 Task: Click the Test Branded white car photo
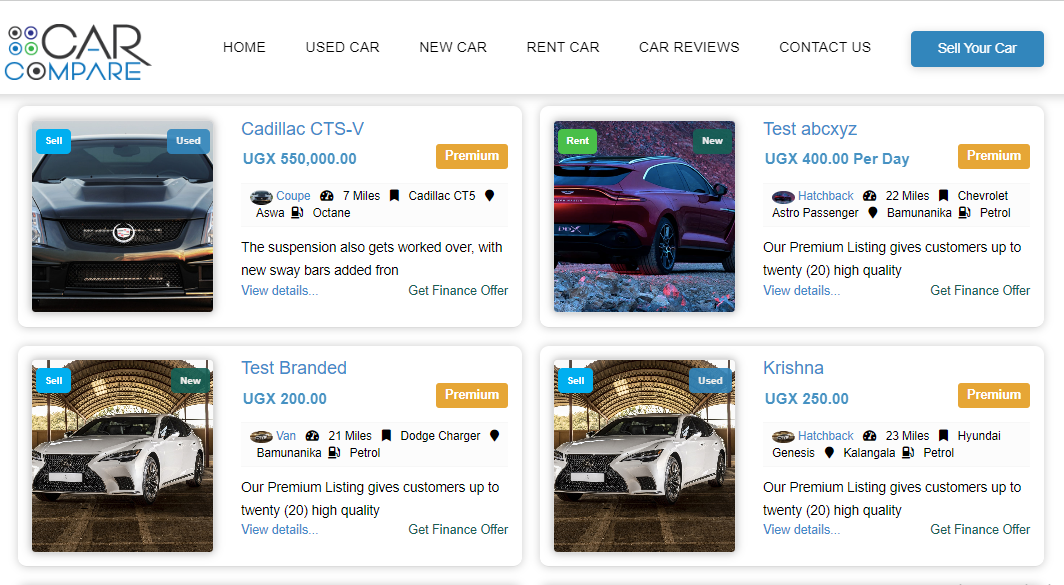[122, 455]
